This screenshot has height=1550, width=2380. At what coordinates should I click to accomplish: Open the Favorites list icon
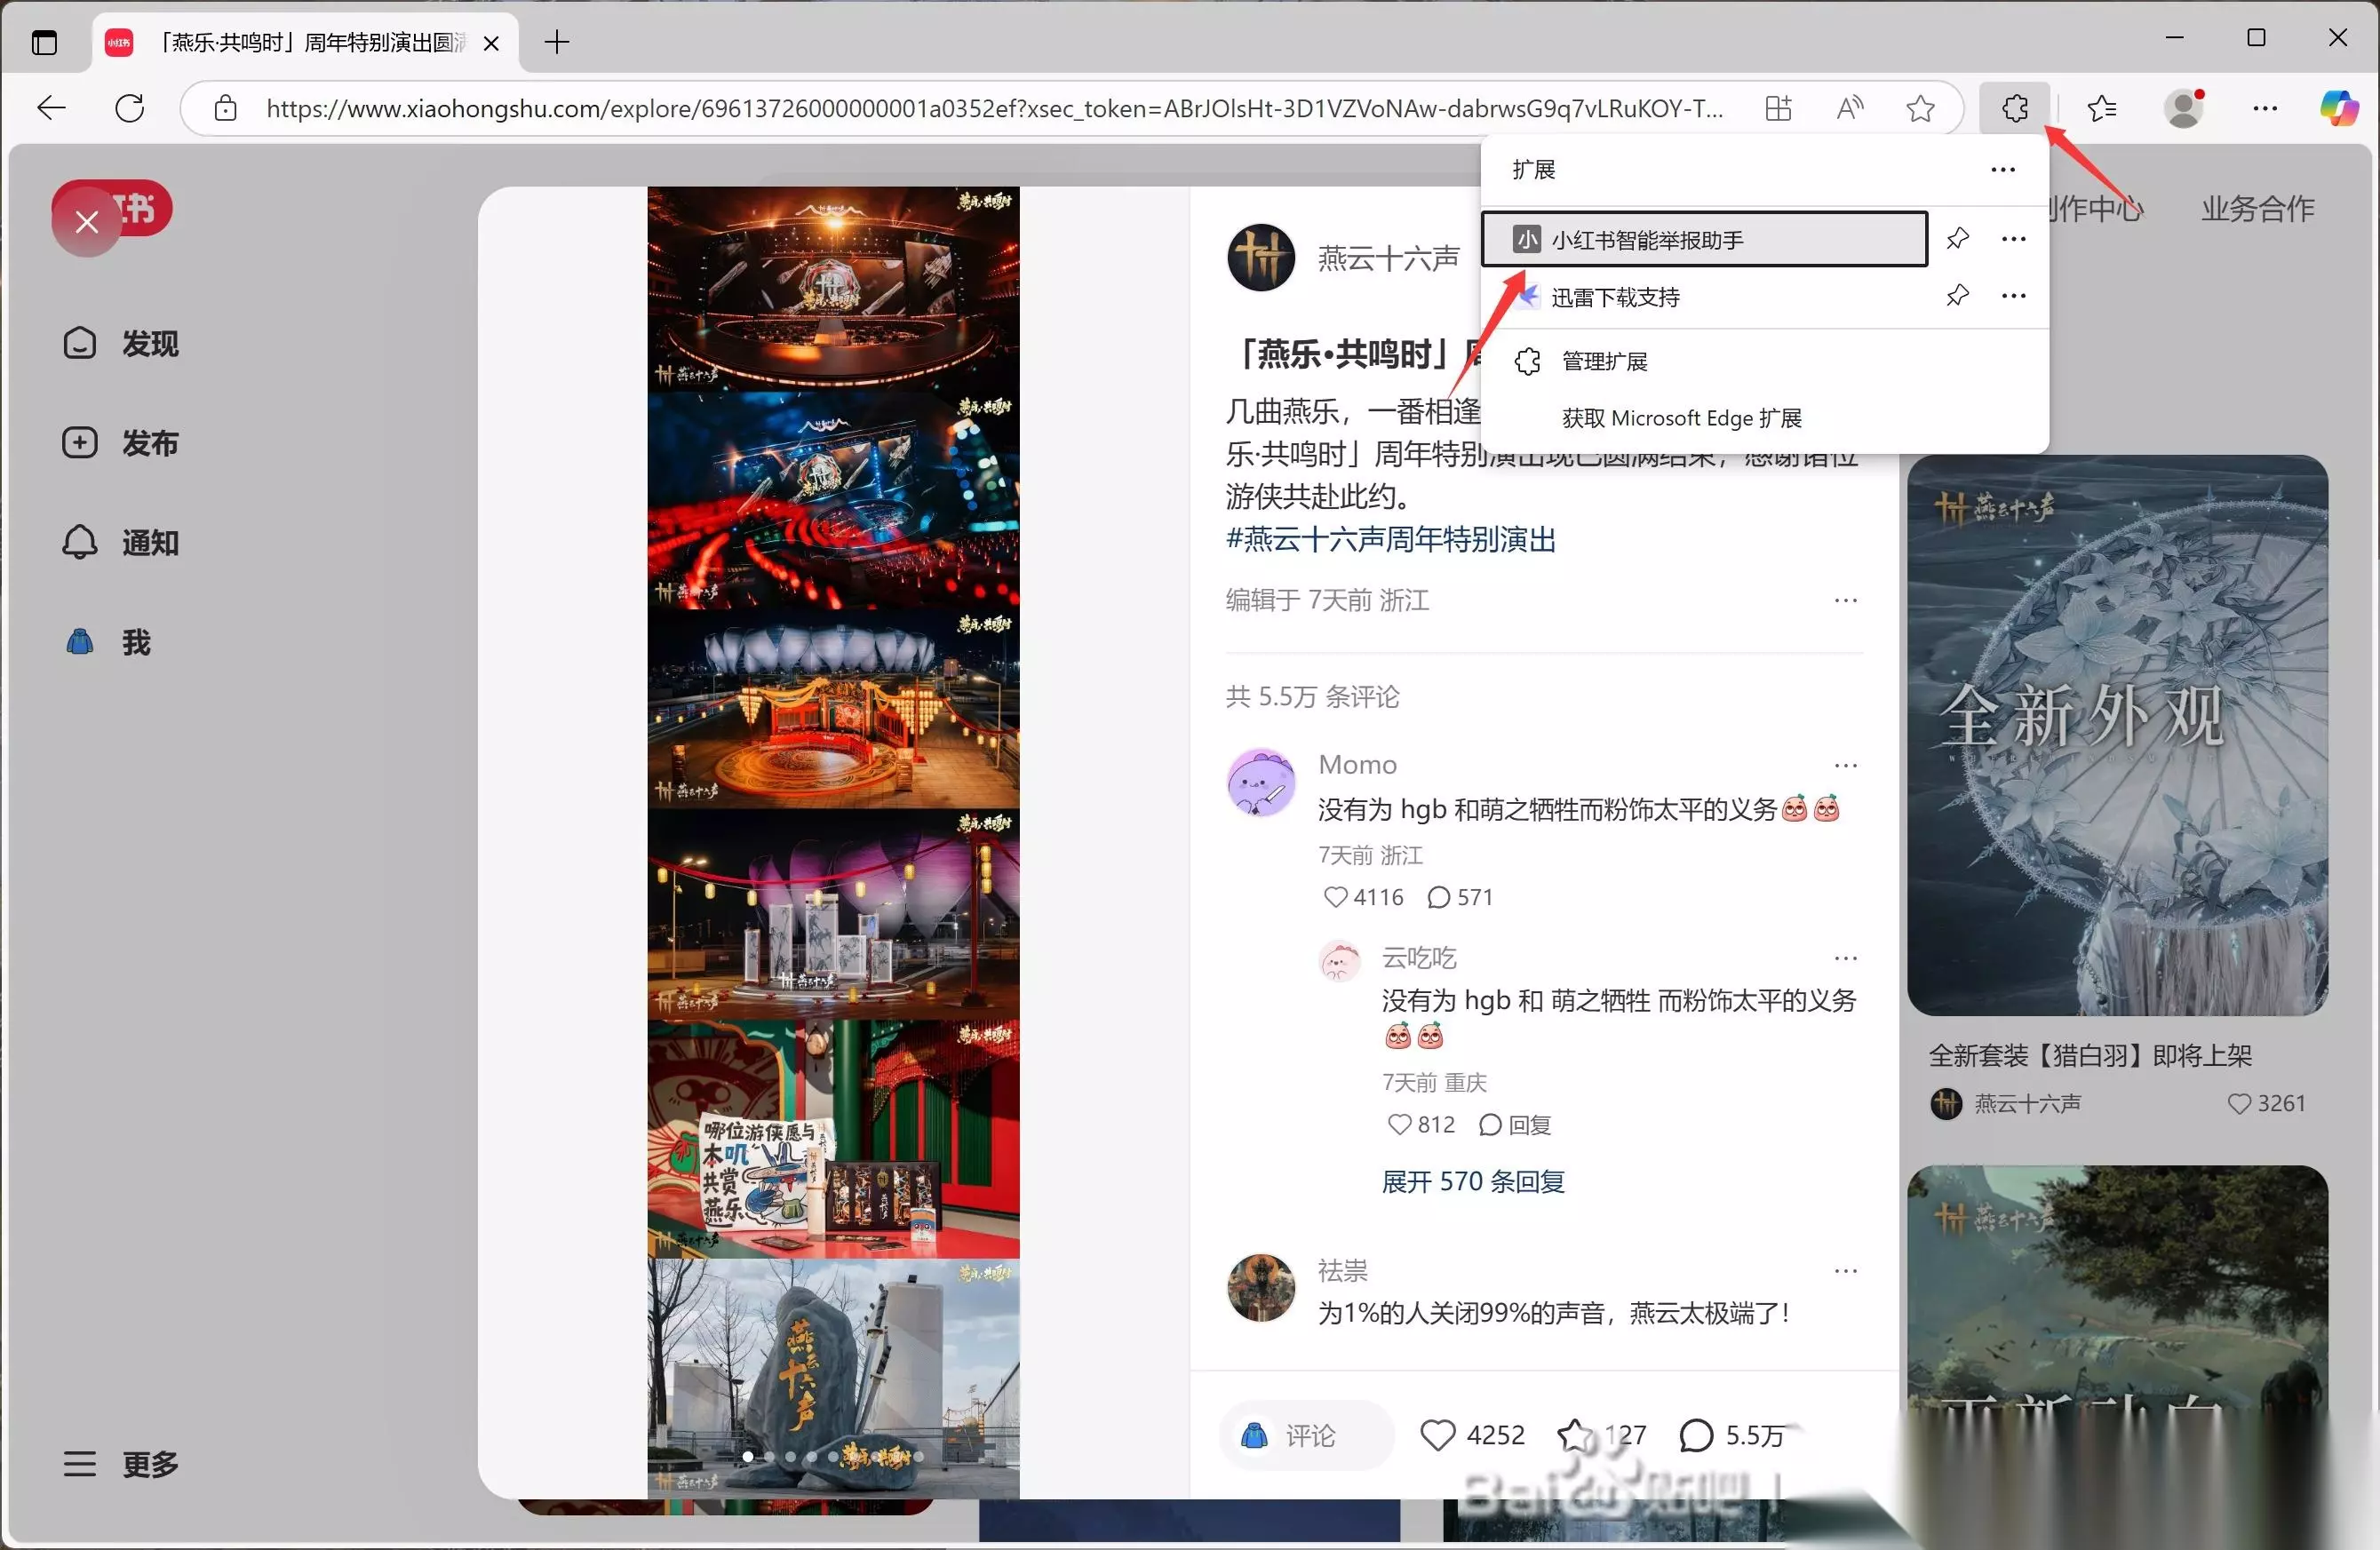point(2102,108)
